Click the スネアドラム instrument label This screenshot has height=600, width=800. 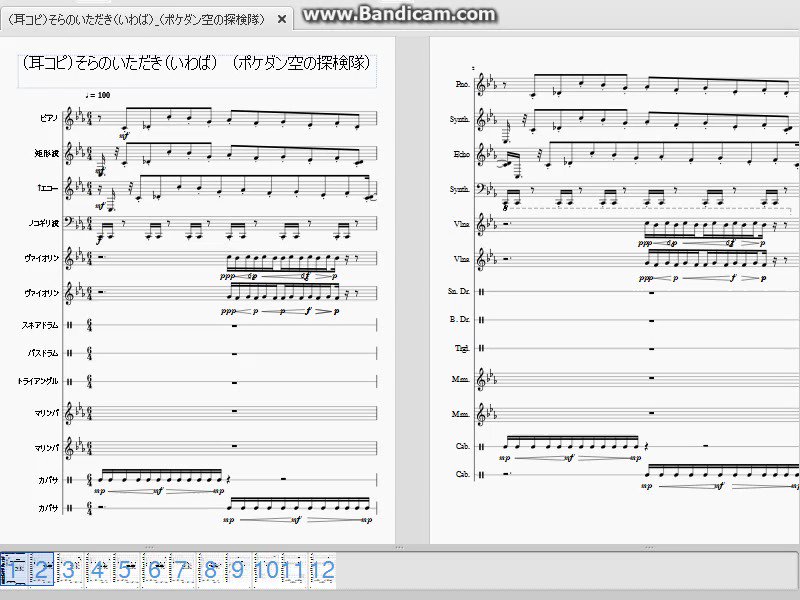click(40, 325)
